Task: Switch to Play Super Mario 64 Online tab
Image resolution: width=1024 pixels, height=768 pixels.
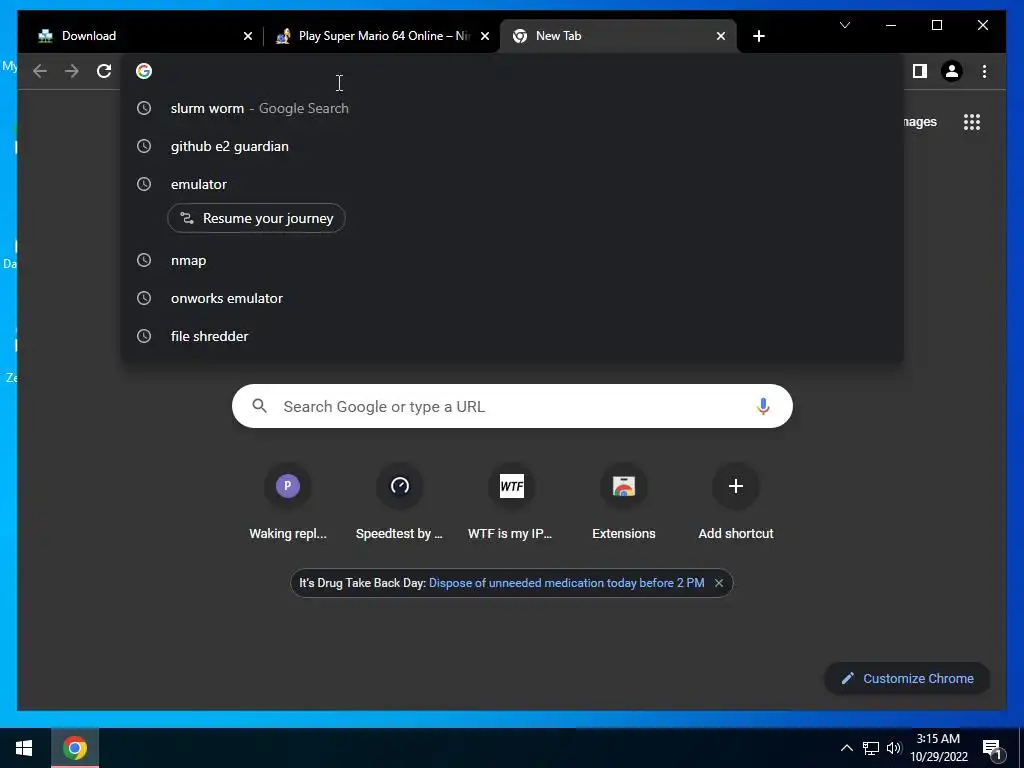Action: pos(382,36)
